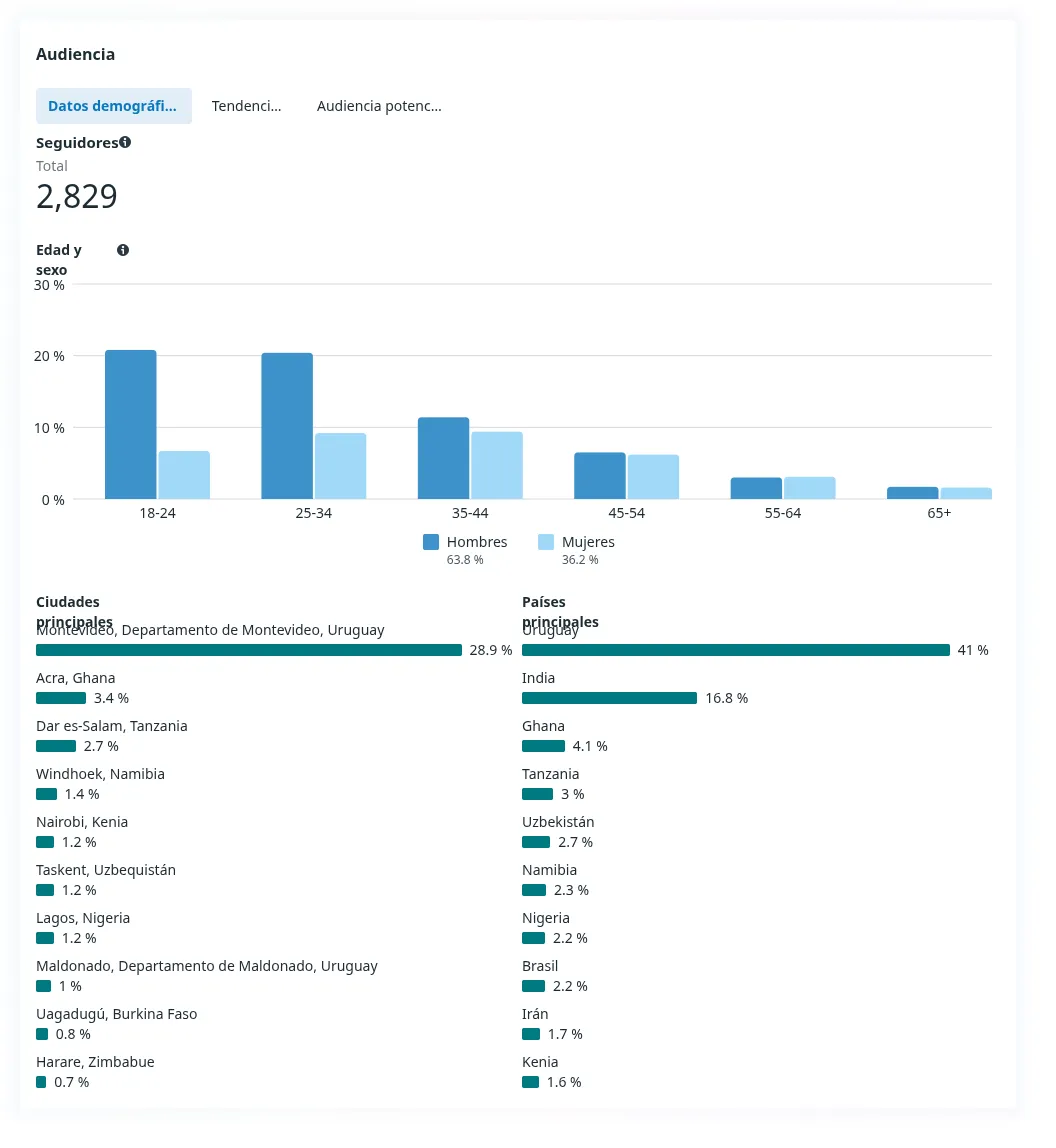Viewport: 1056px width, 1148px height.
Task: Select the Hombres bar for ages 65+
Action: point(913,493)
